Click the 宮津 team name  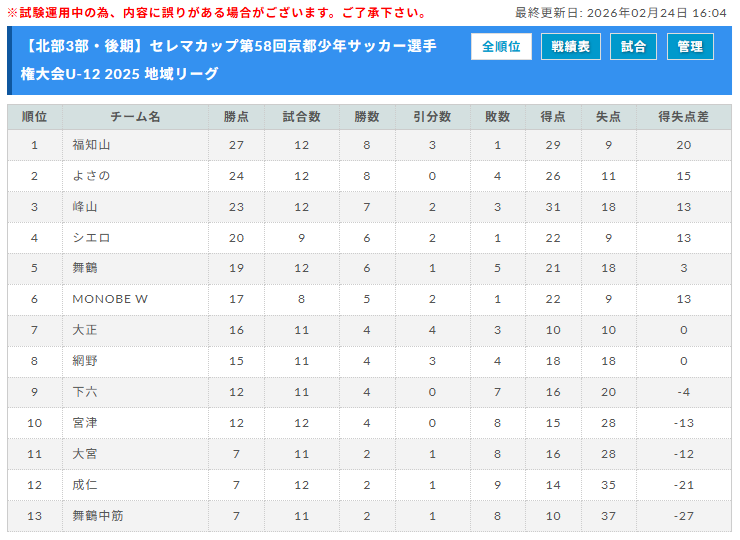pos(85,423)
